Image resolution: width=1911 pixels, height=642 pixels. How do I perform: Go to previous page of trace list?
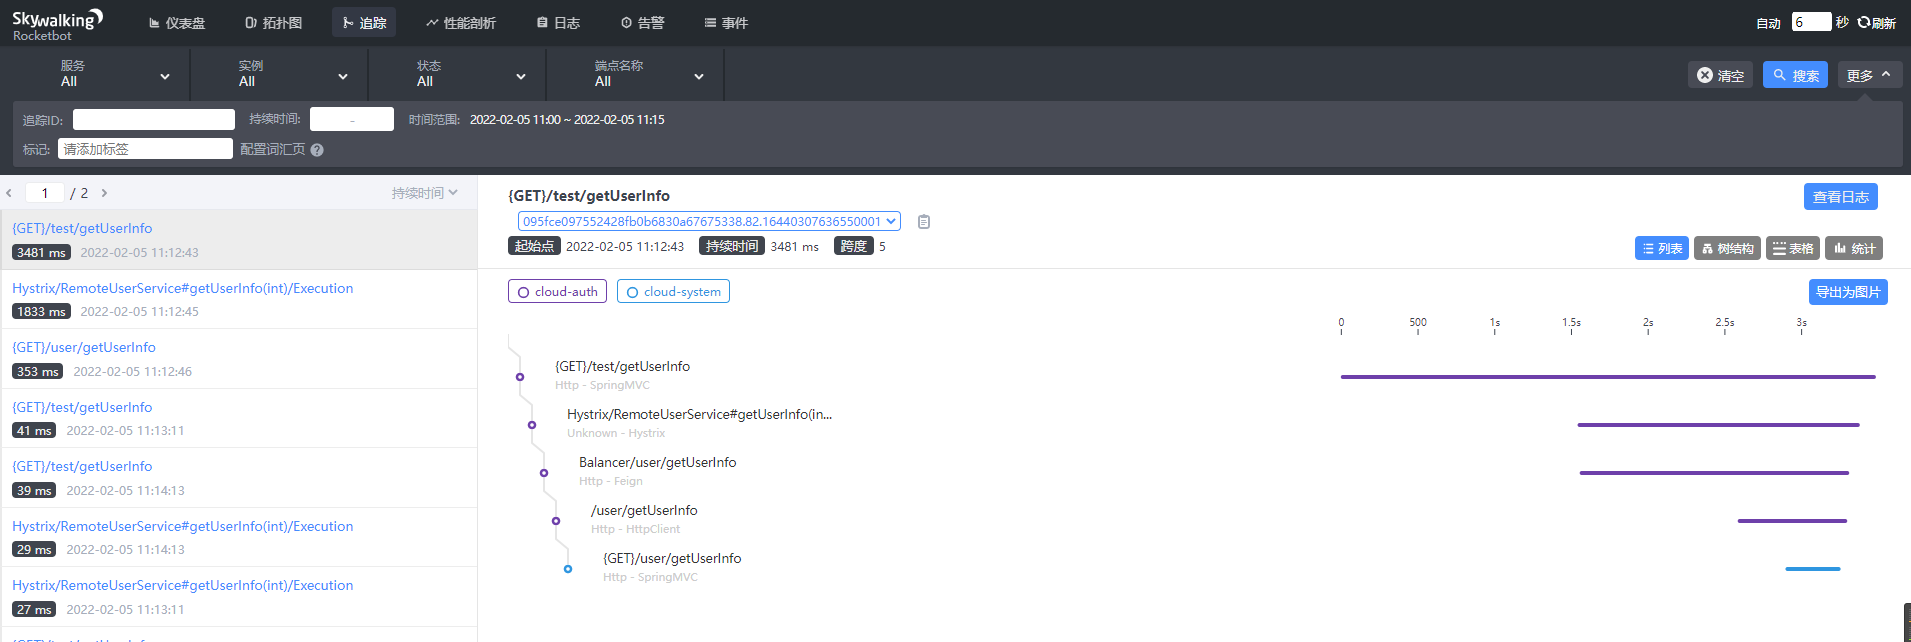click(x=9, y=193)
